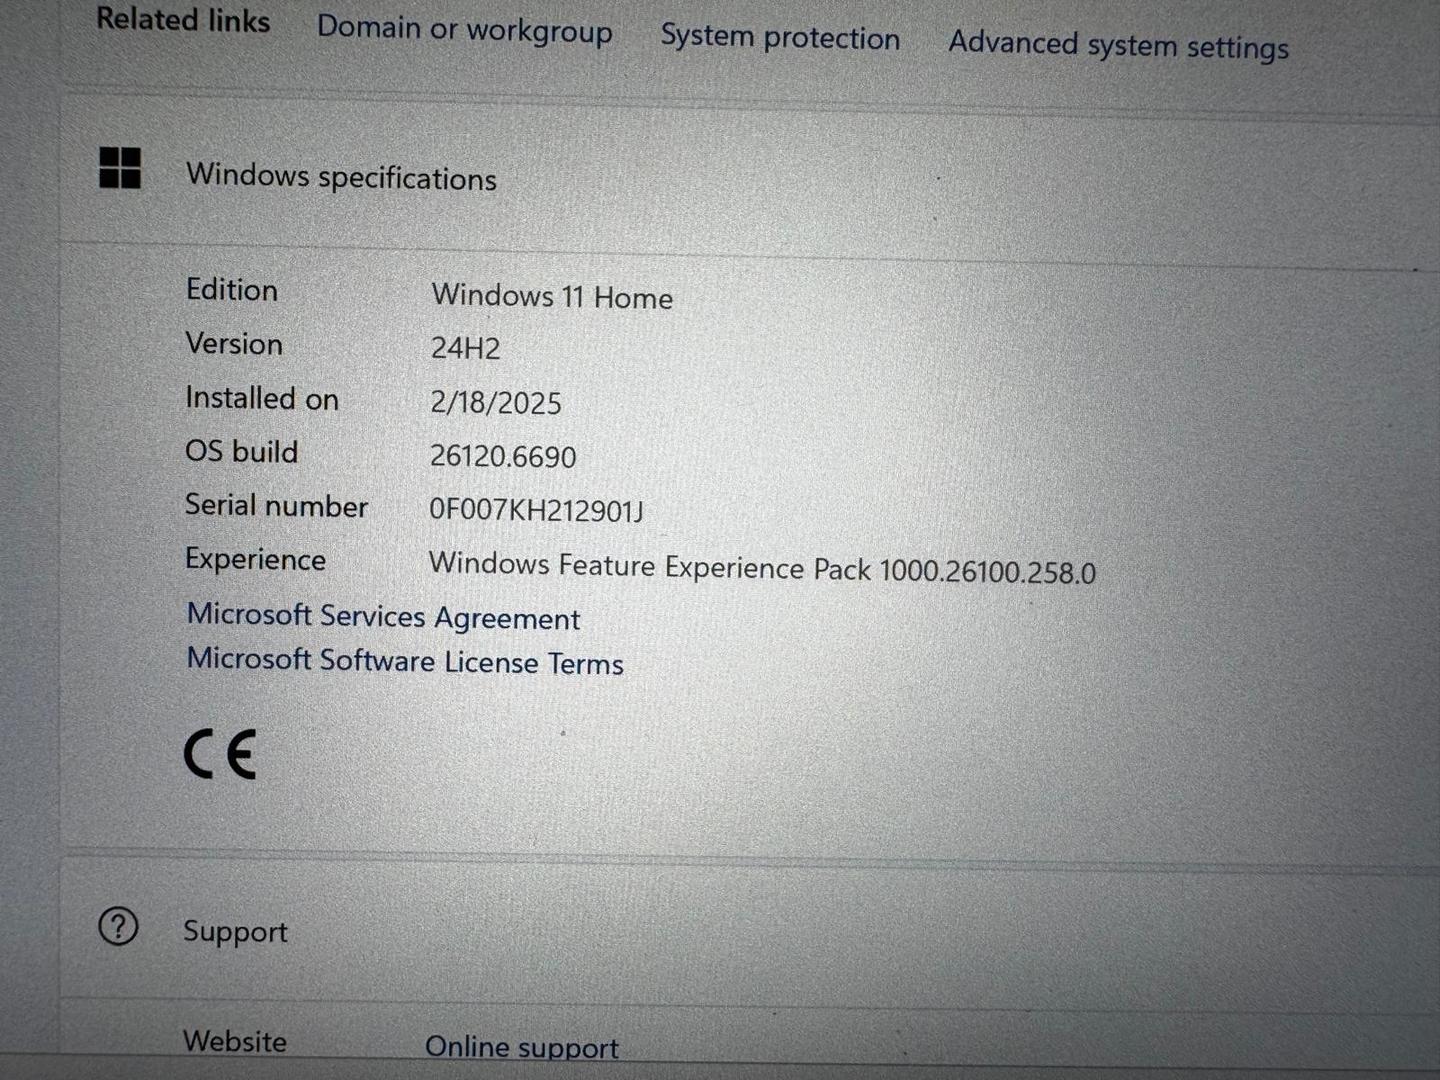Click the Windows logo icon beside specifications
Screen dimensions: 1440x1080
(x=120, y=167)
